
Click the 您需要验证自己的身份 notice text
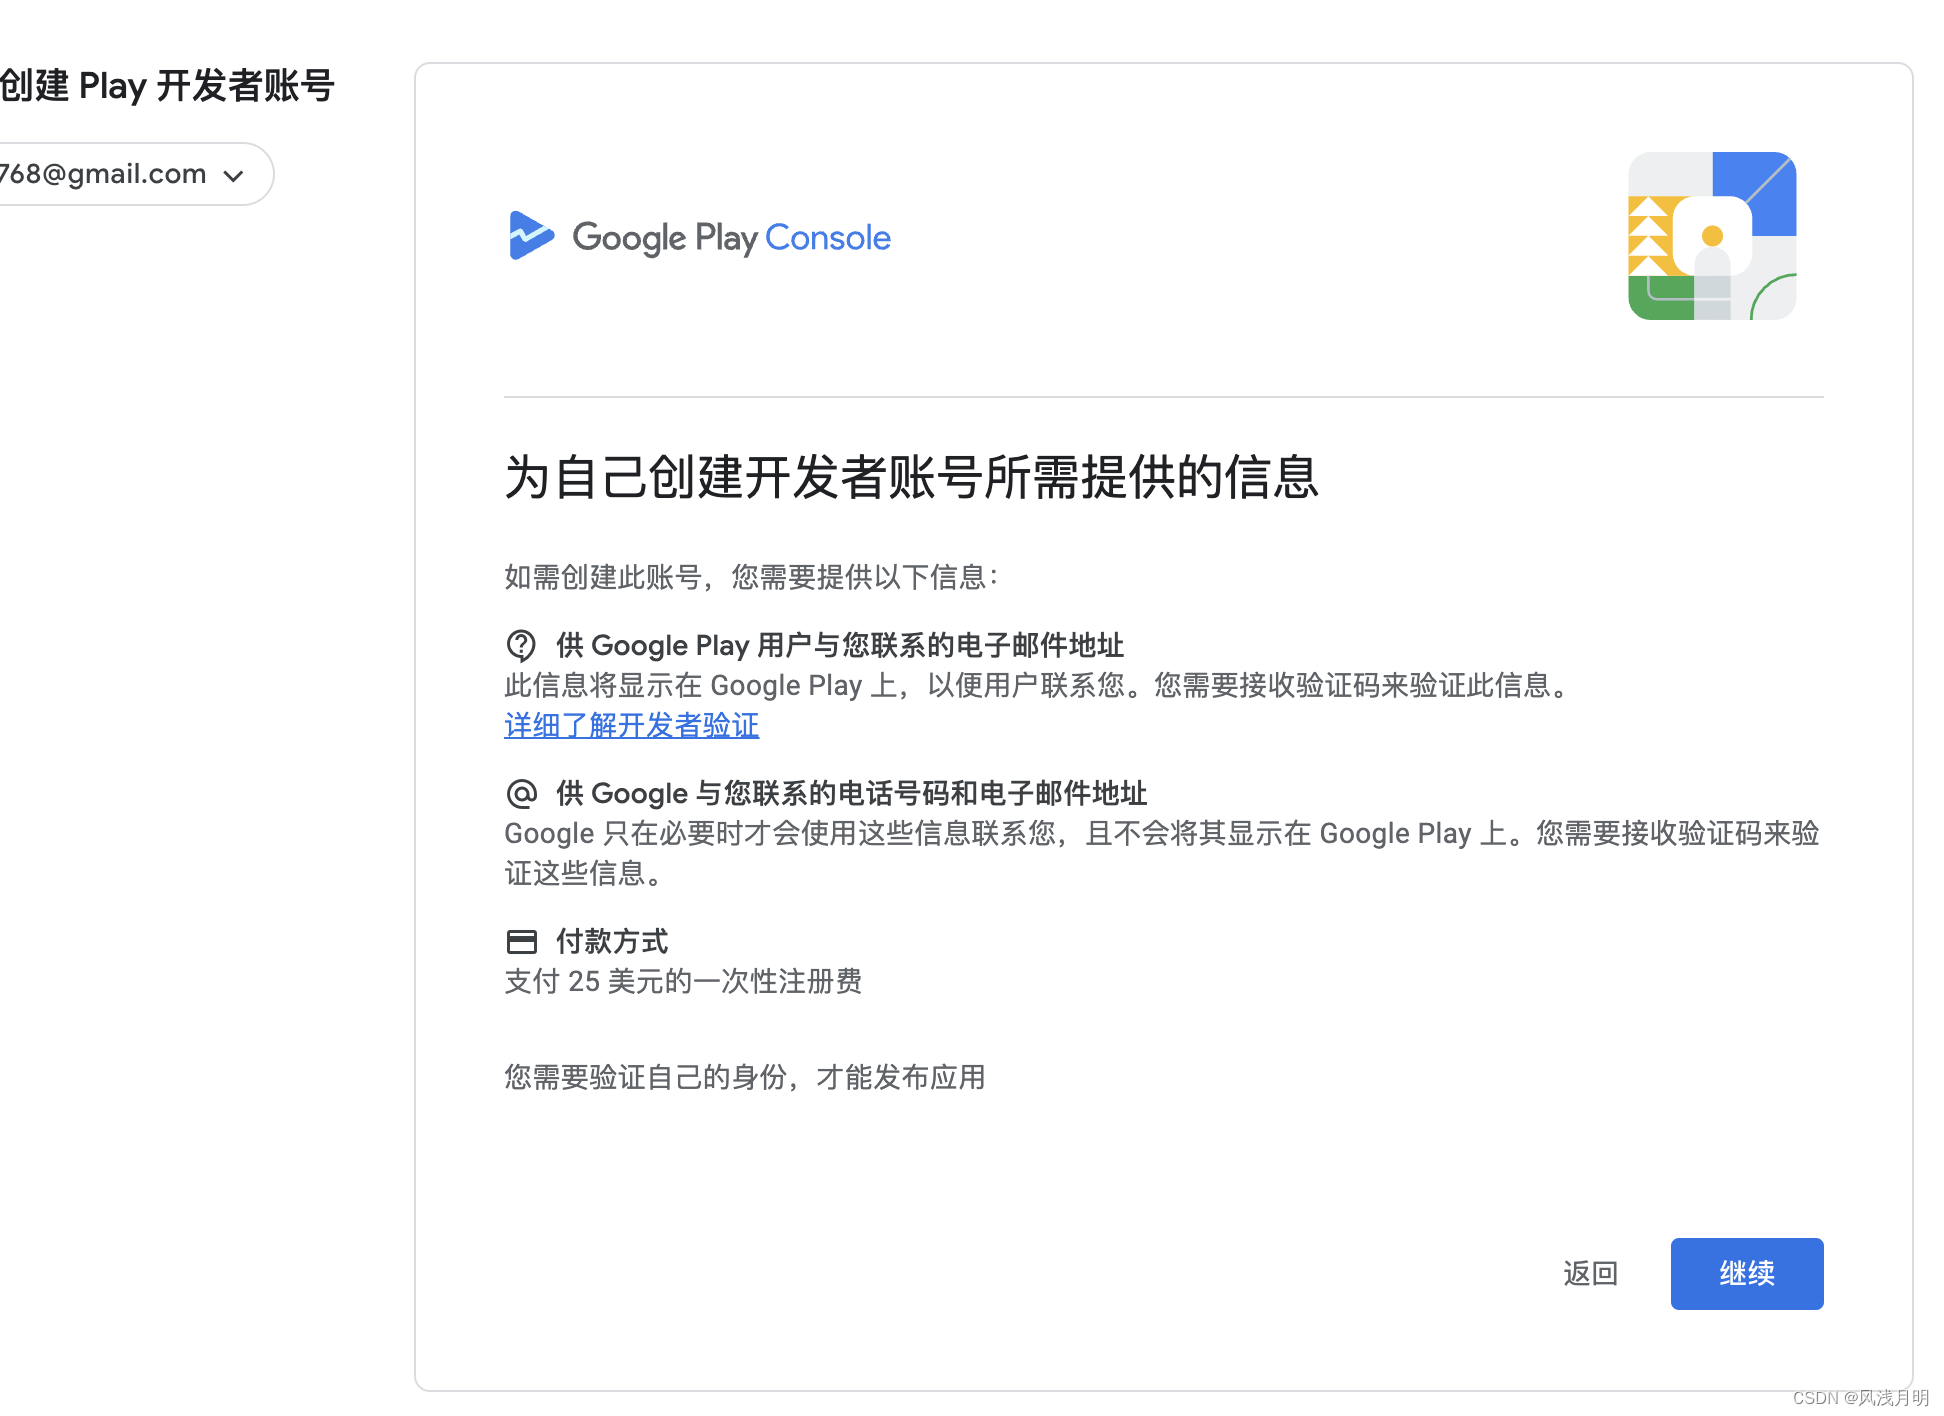coord(744,1077)
